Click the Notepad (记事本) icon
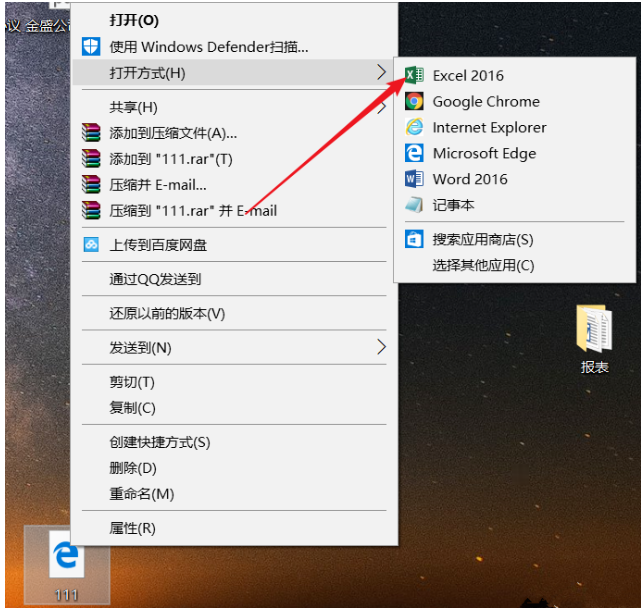Image resolution: width=641 pixels, height=613 pixels. tap(414, 205)
